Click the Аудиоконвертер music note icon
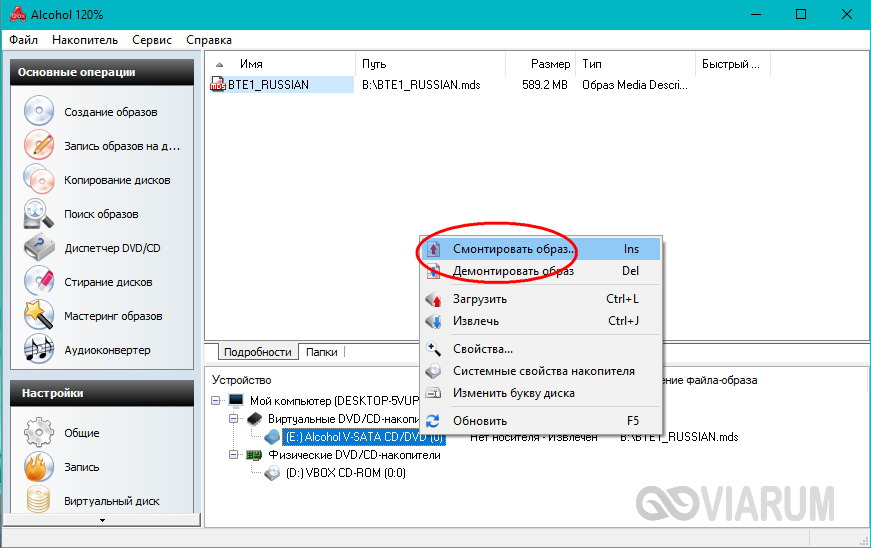Viewport: 871px width, 548px height. click(39, 349)
